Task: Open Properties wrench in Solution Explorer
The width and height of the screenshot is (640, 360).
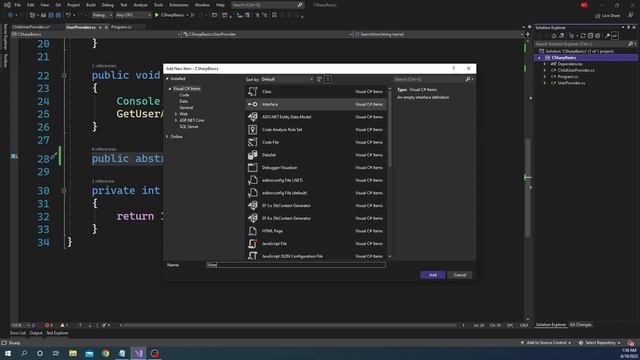Action: 608,36
